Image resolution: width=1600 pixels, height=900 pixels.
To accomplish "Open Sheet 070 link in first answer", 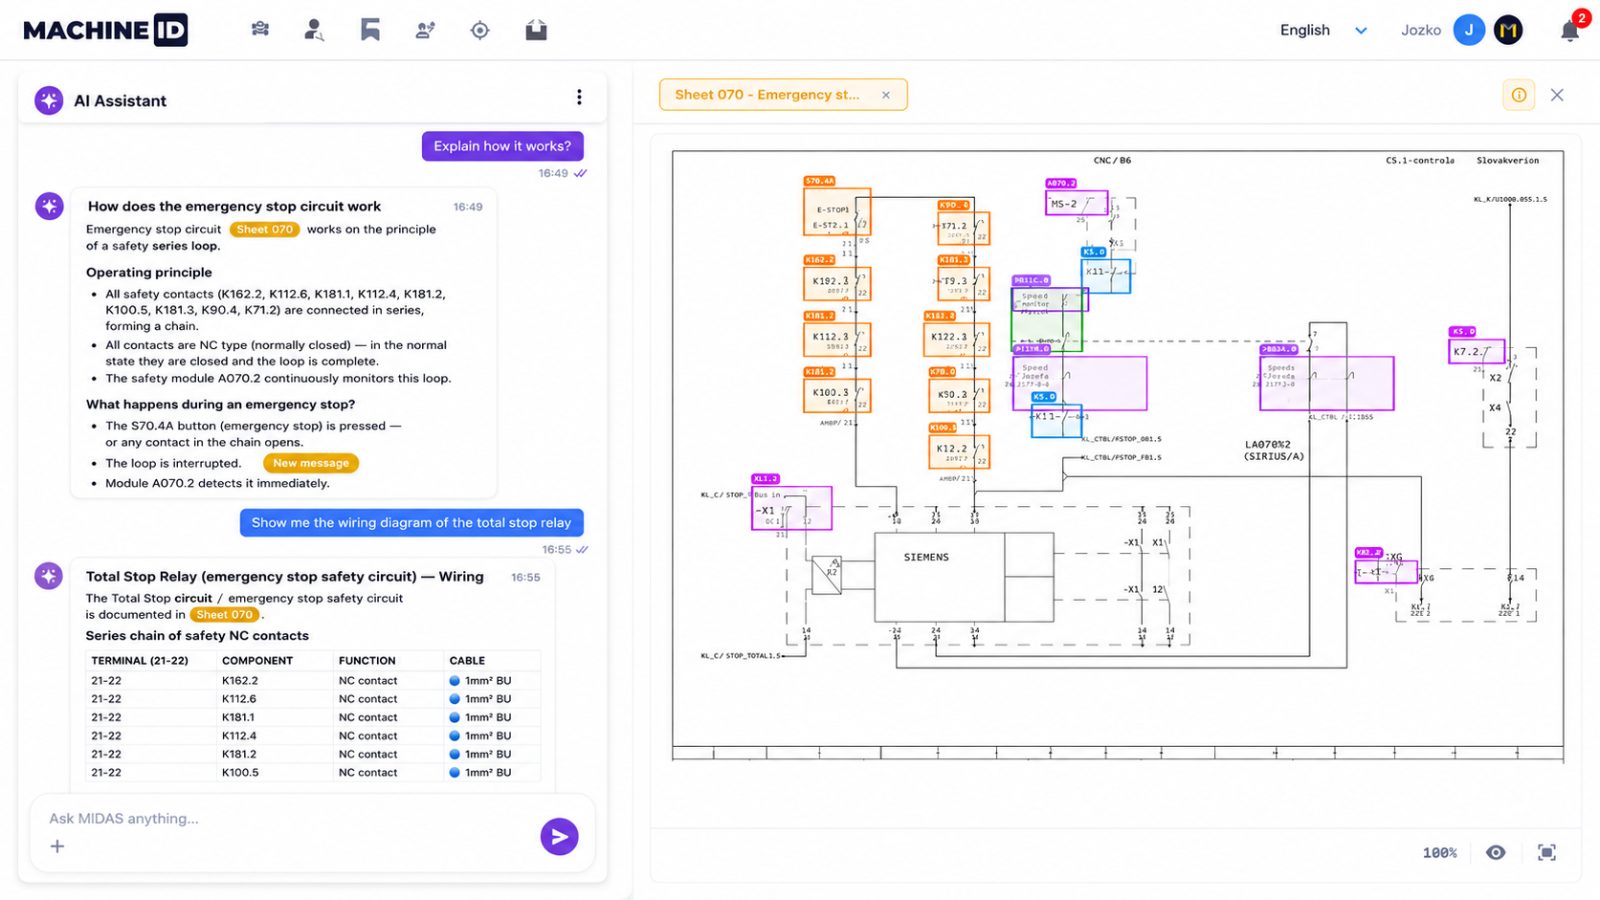I will [265, 229].
